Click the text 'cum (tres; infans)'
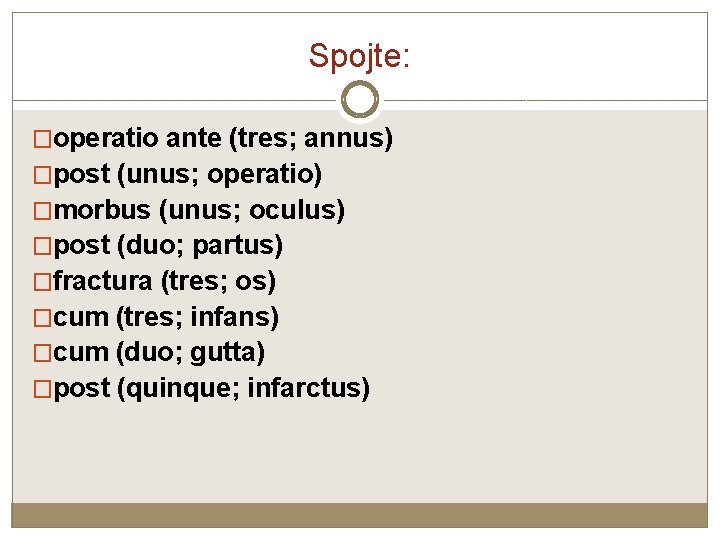The image size is (720, 540). (x=166, y=317)
